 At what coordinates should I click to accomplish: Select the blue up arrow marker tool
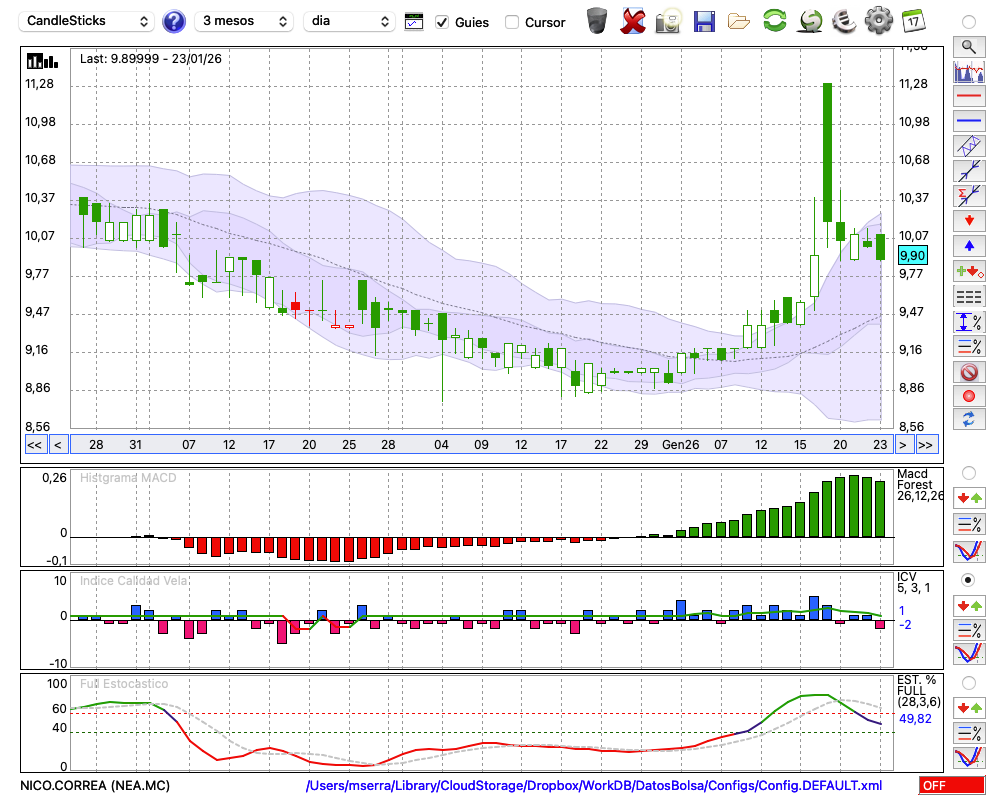tap(968, 245)
